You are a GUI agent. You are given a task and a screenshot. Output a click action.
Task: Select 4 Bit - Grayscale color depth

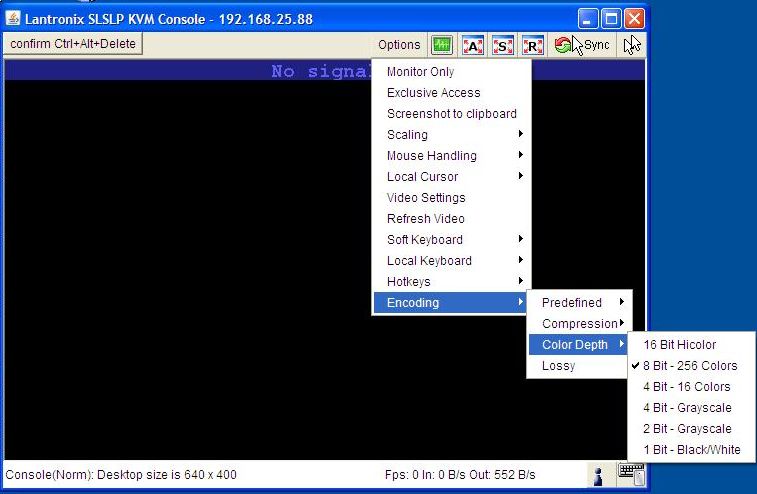(x=687, y=408)
